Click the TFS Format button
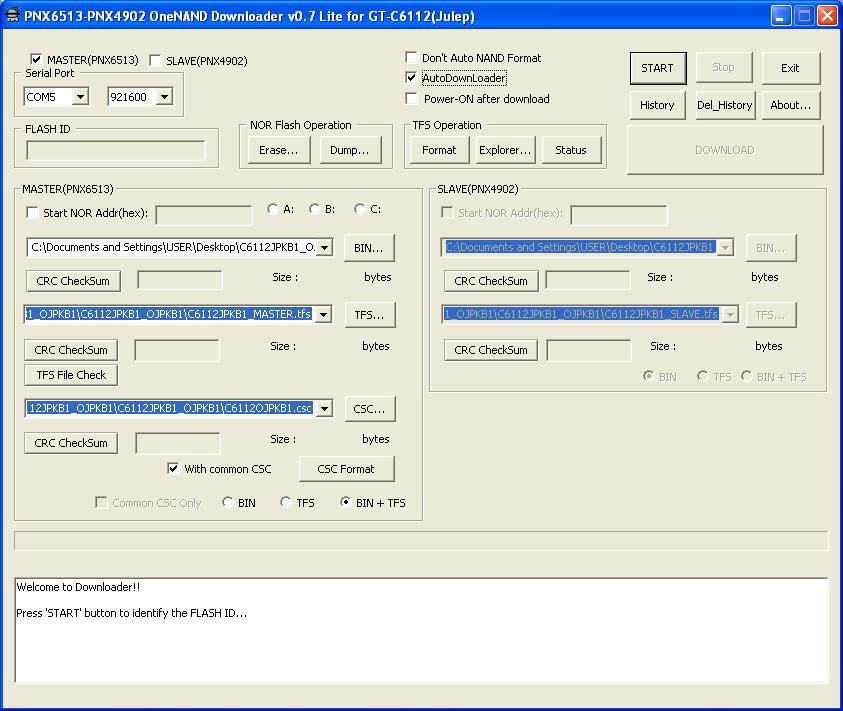 [439, 150]
